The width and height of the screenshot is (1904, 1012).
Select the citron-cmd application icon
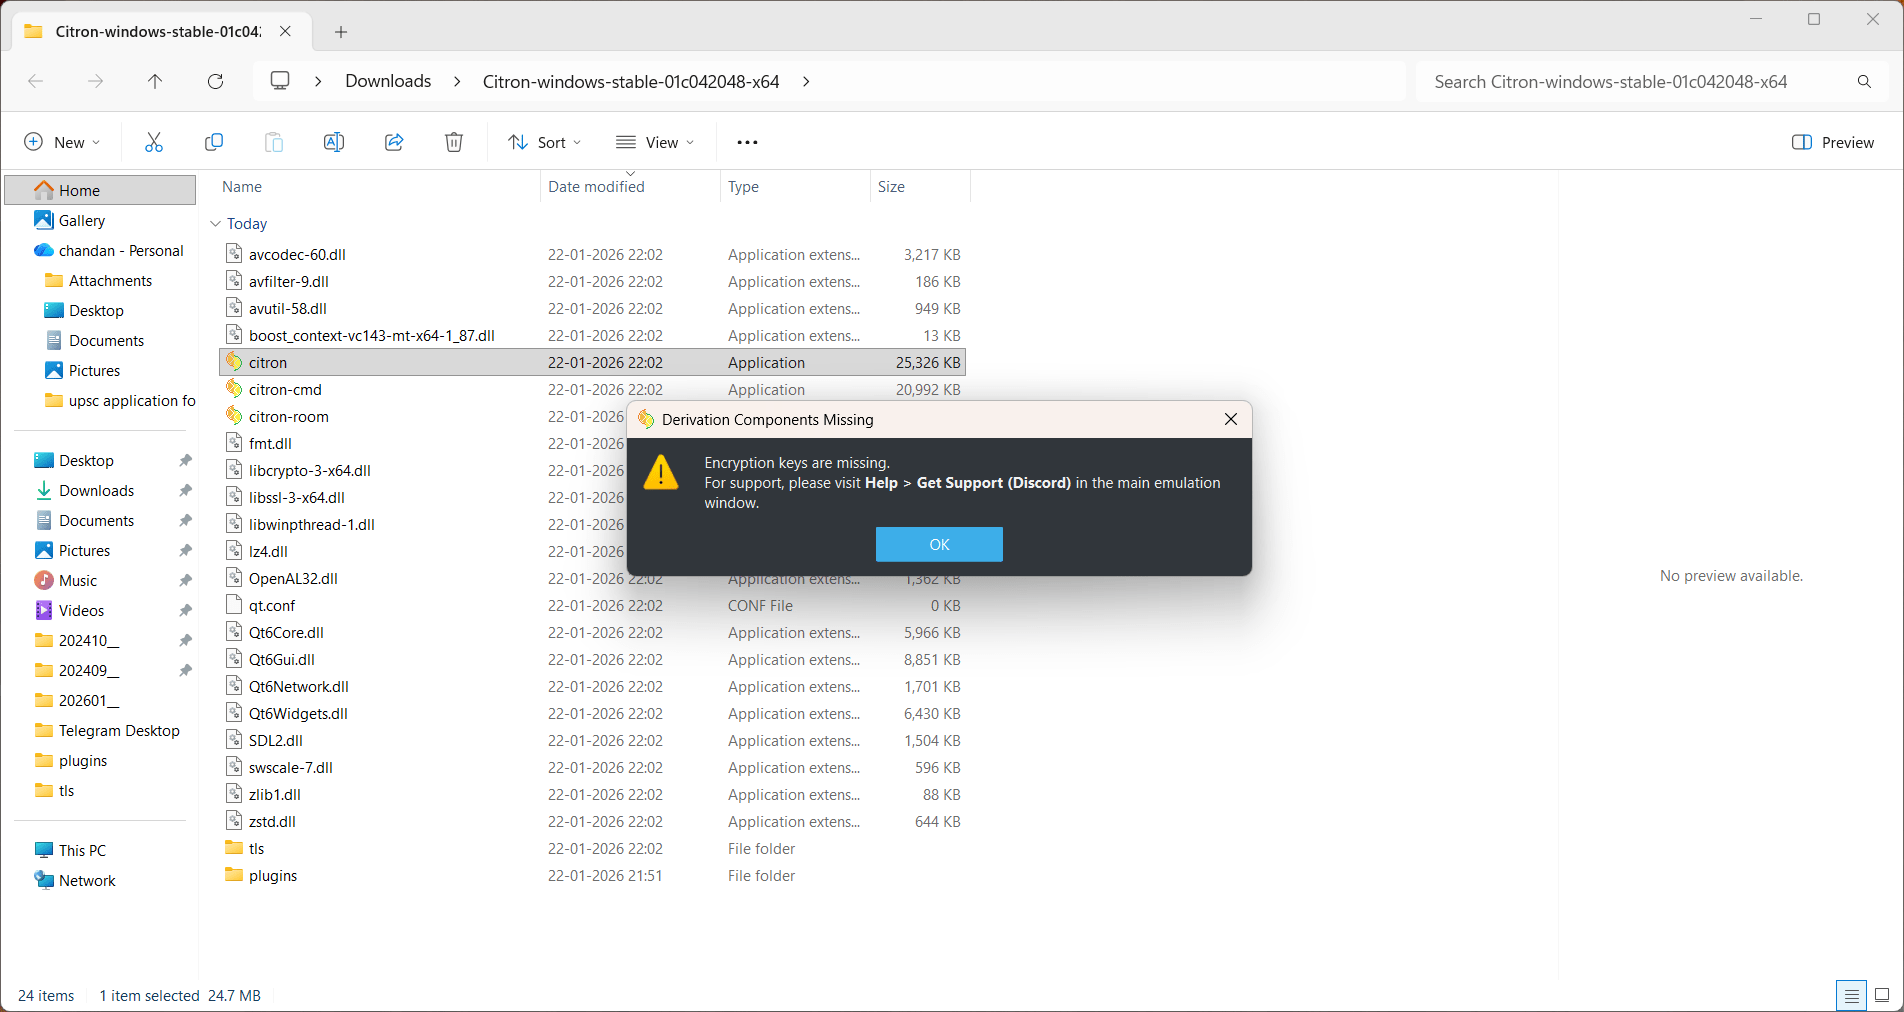234,388
